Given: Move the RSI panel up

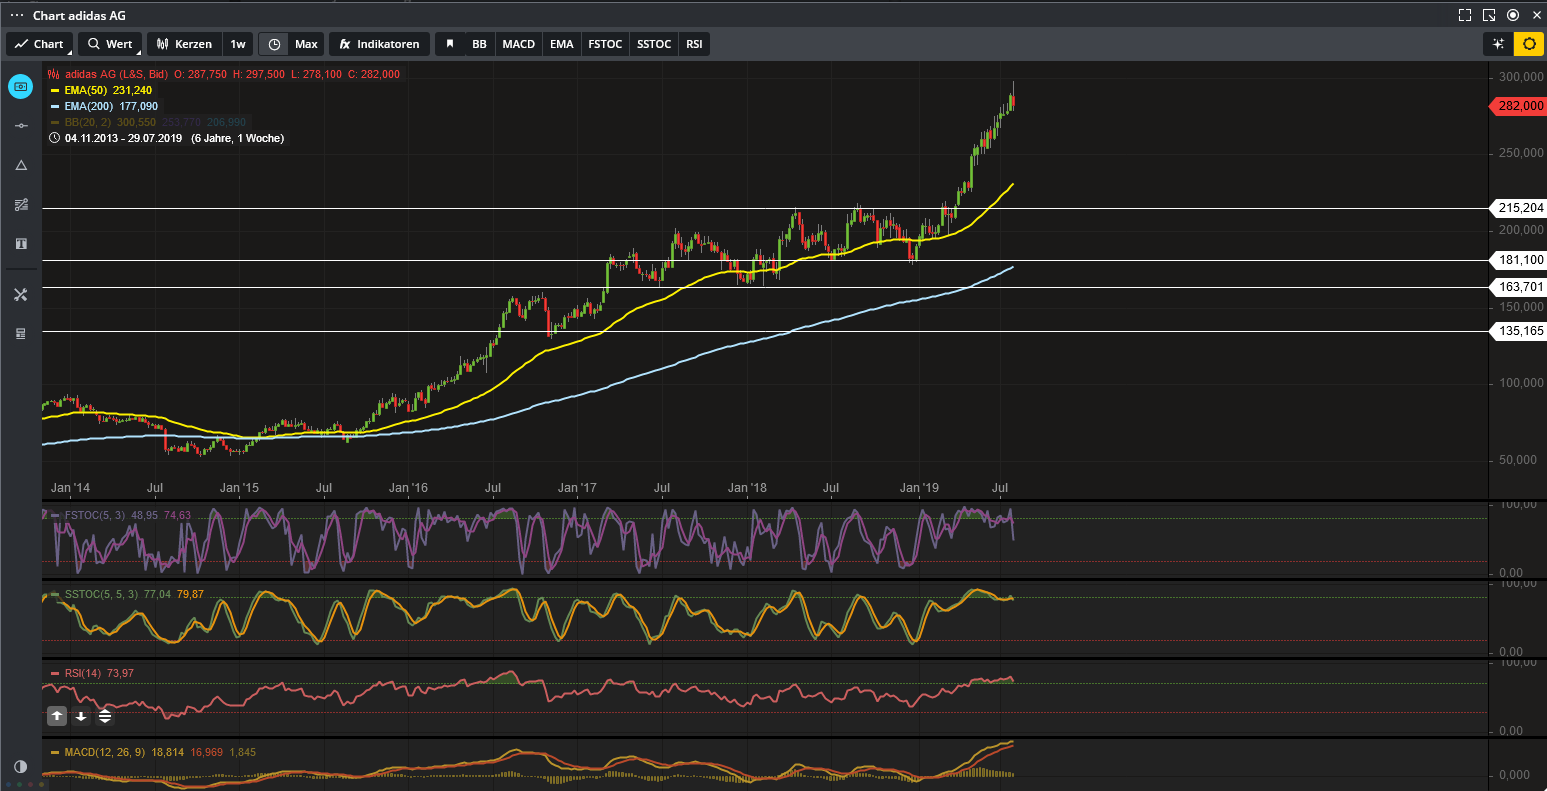Looking at the screenshot, I should (57, 716).
